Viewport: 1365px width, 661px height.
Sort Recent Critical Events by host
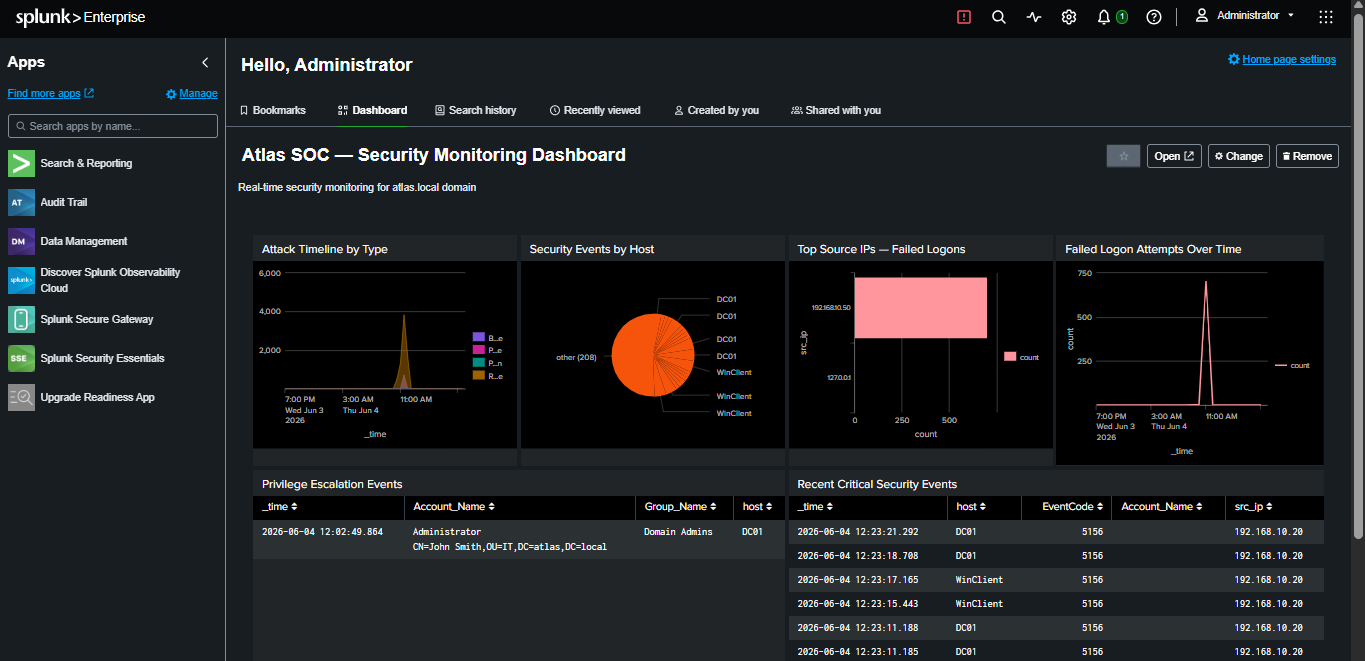tap(969, 507)
